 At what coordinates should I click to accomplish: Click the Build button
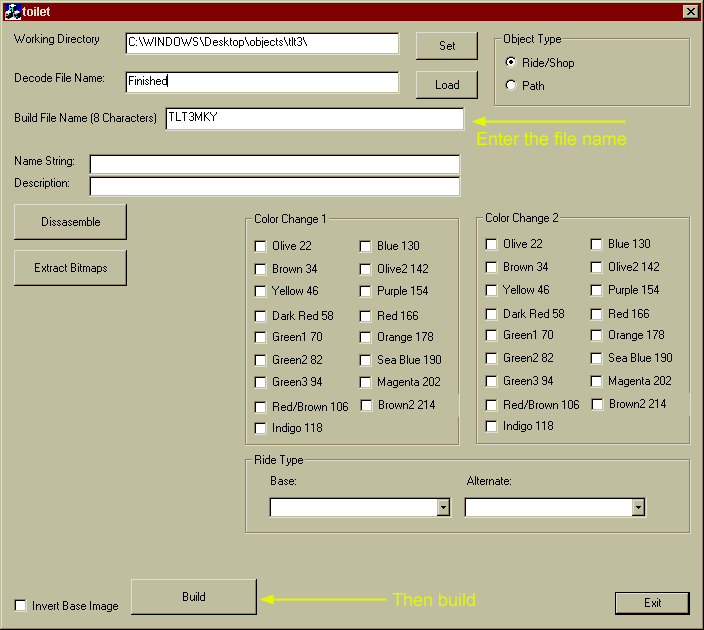coord(194,597)
